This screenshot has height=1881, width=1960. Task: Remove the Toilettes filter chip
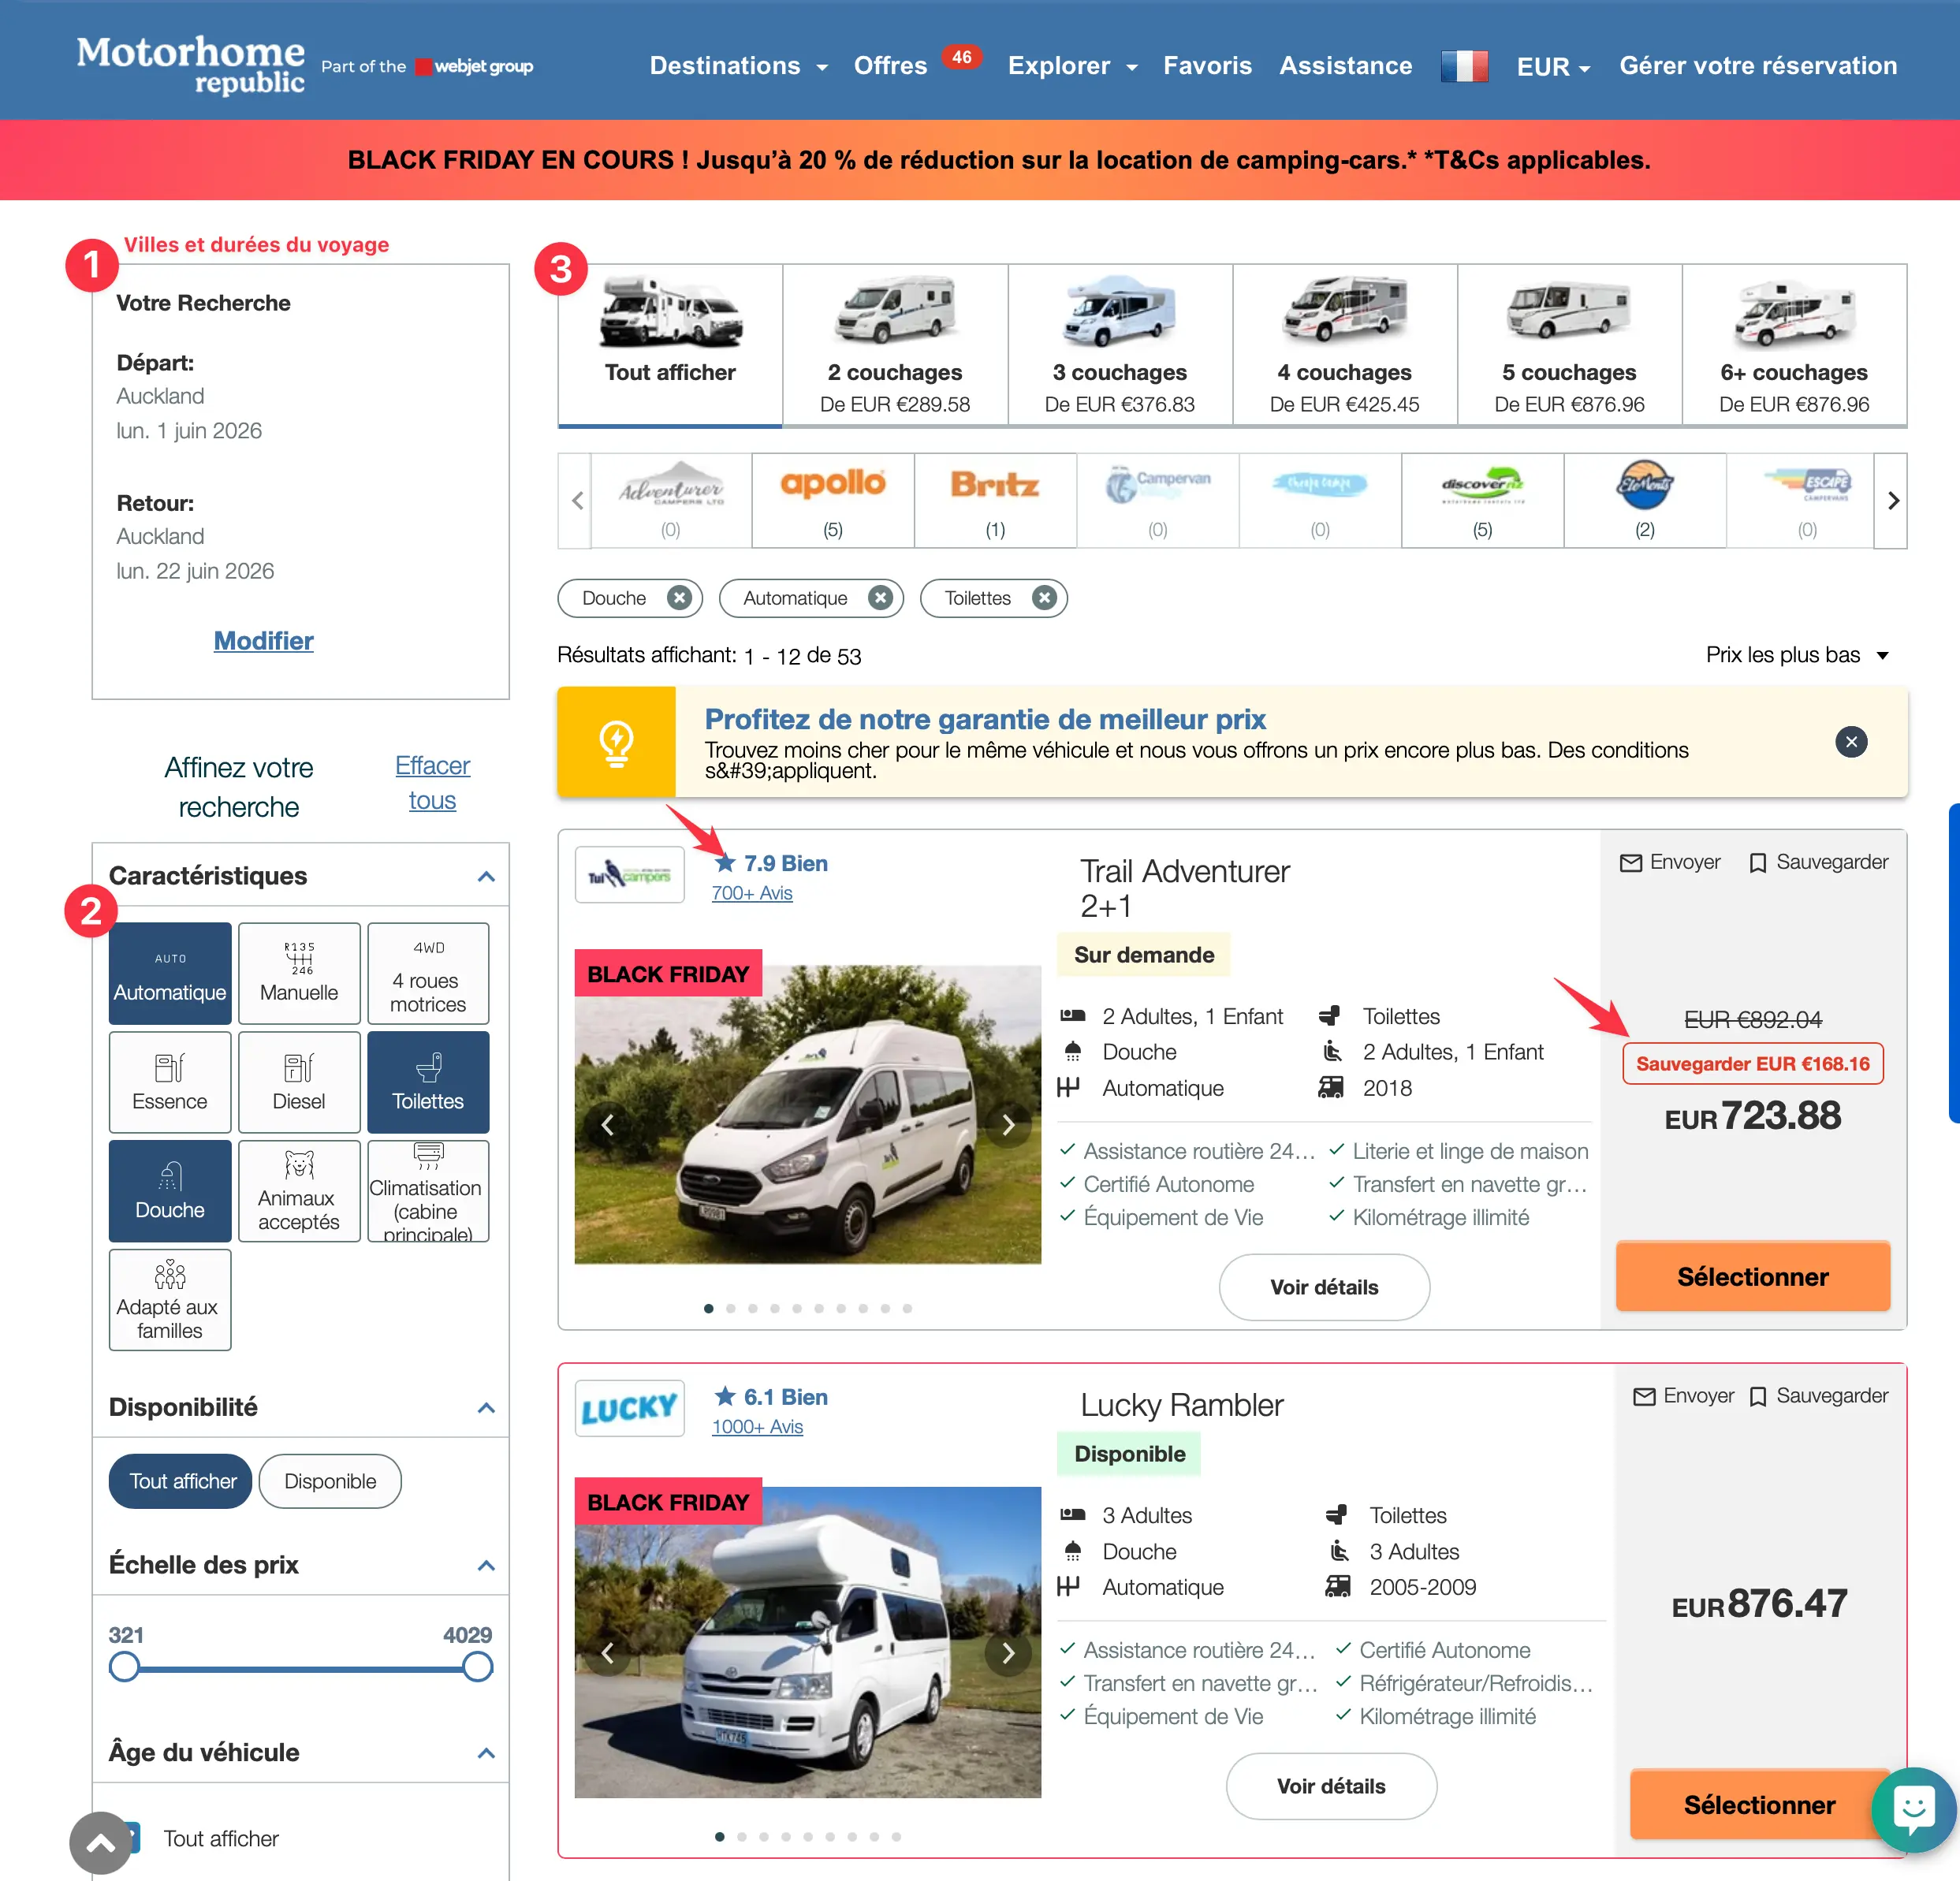1043,598
